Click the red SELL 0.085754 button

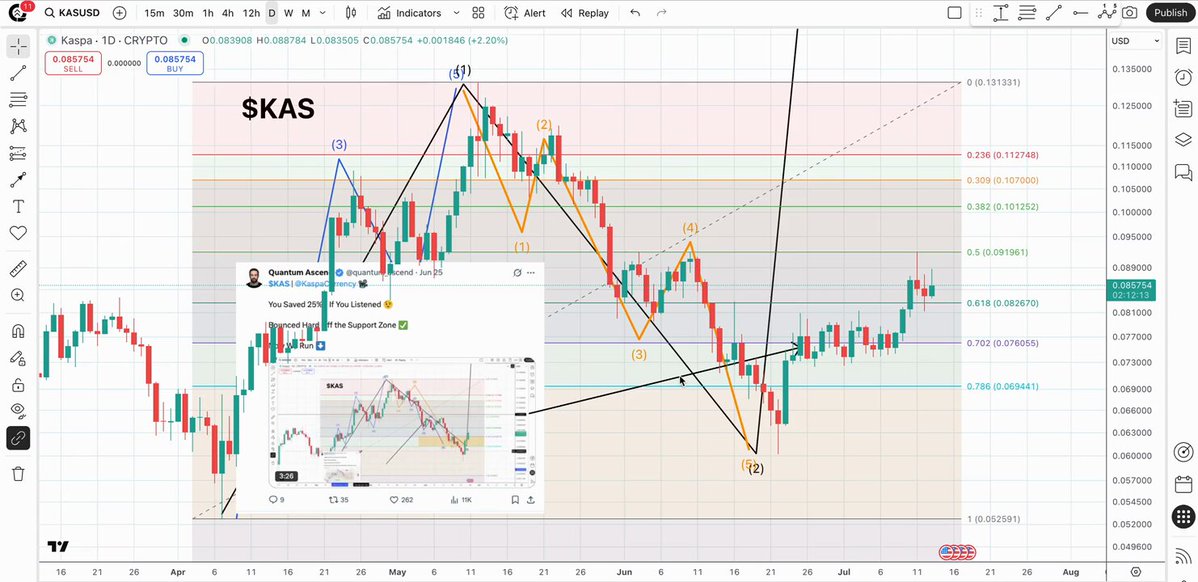pos(73,63)
